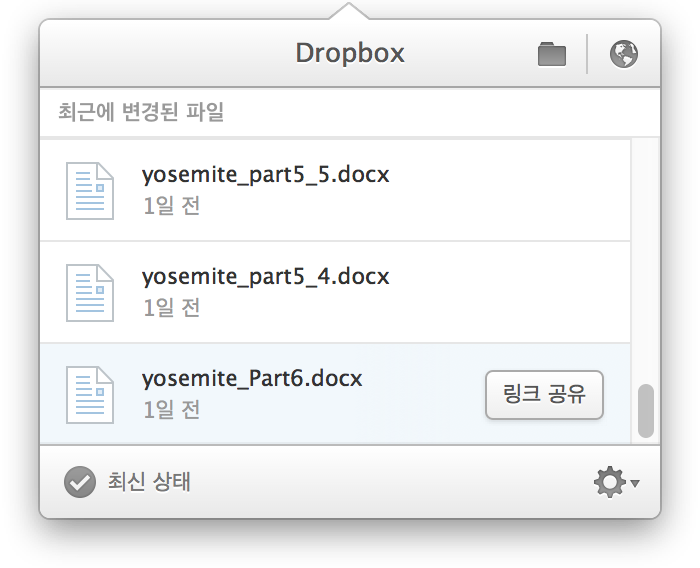Click the sync status checkmark icon
This screenshot has width=700, height=568.
tap(79, 482)
